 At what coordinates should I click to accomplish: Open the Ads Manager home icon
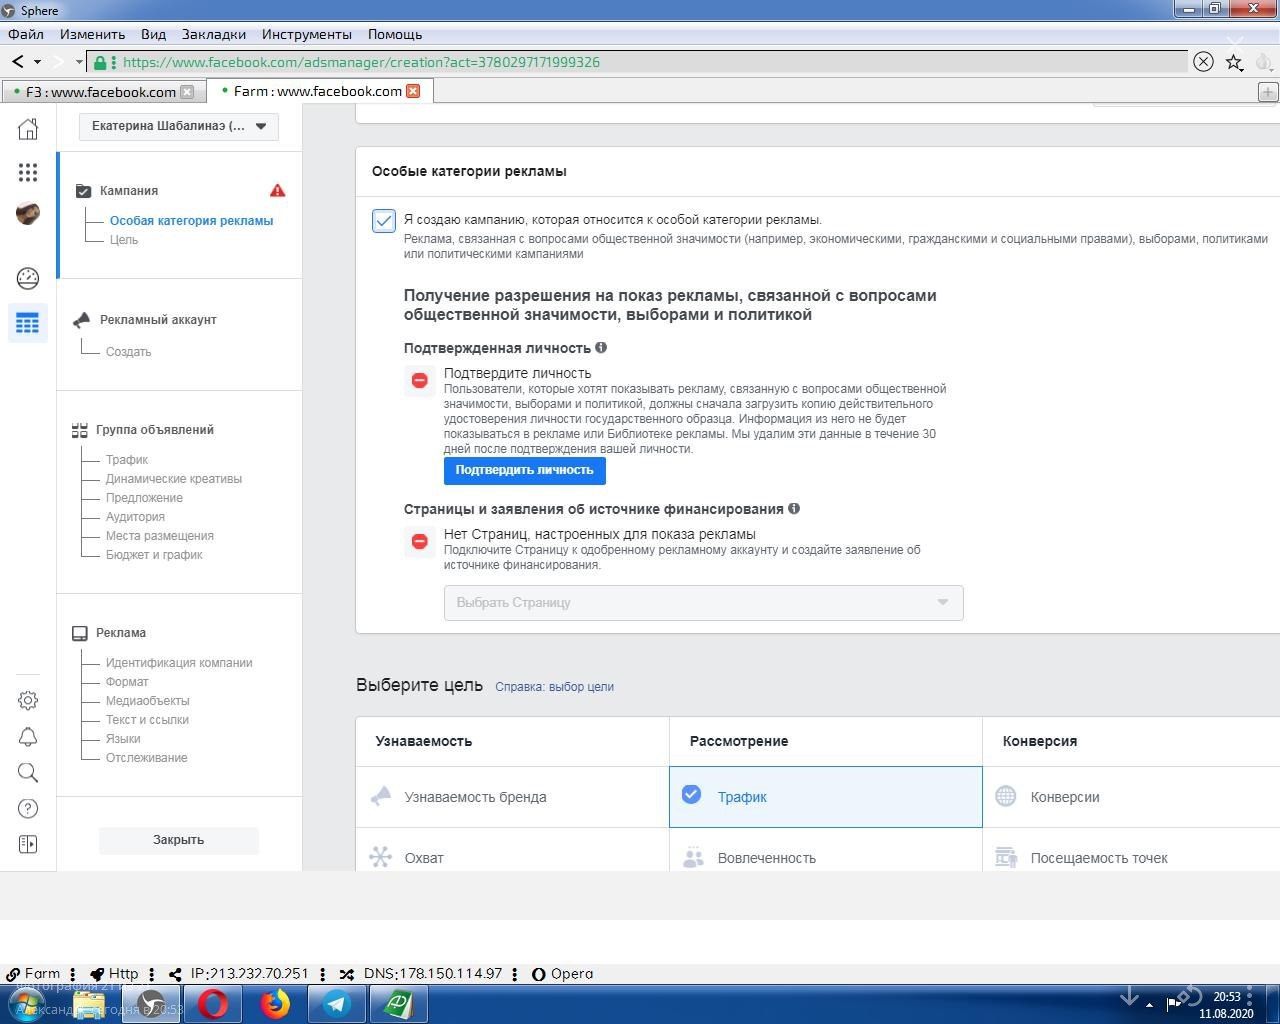pos(28,128)
